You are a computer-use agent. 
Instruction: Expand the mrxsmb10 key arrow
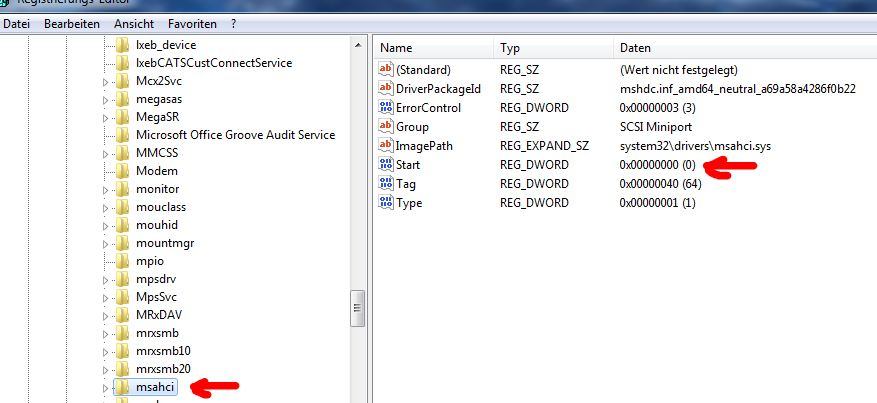[x=105, y=351]
